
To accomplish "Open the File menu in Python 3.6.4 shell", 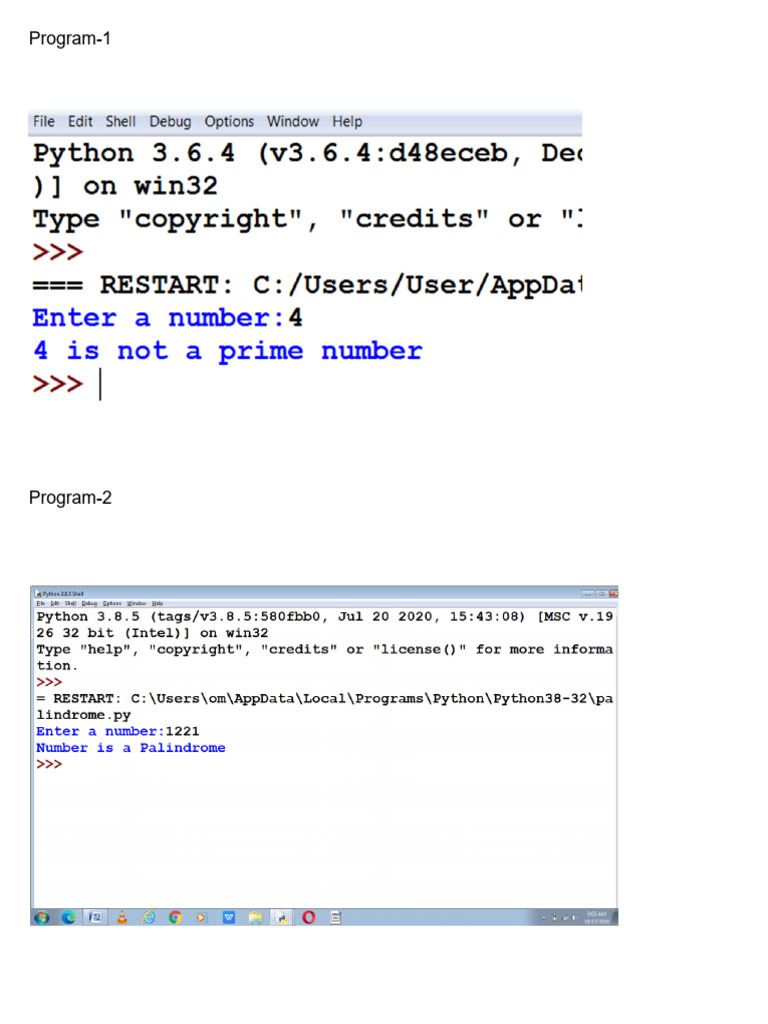I will point(44,121).
